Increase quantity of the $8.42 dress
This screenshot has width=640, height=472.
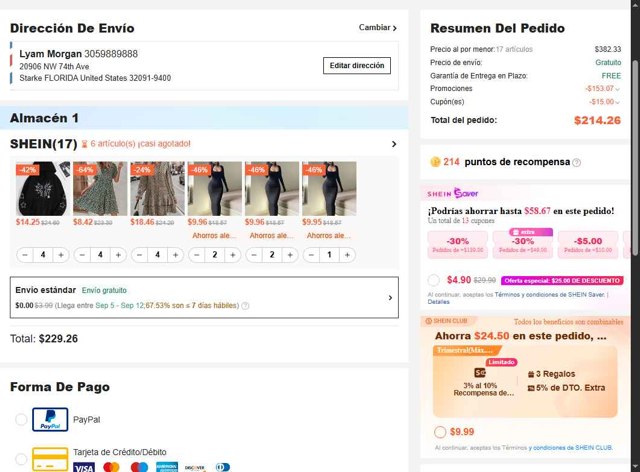point(118,255)
